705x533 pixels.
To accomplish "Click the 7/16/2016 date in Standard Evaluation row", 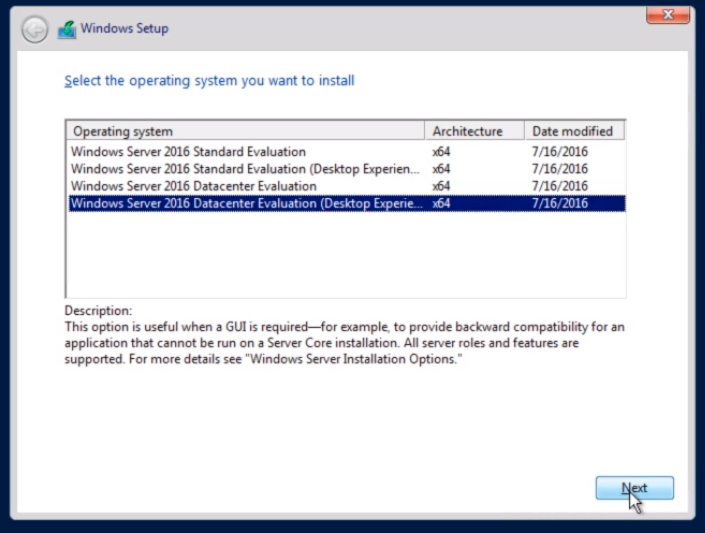I will [x=559, y=152].
